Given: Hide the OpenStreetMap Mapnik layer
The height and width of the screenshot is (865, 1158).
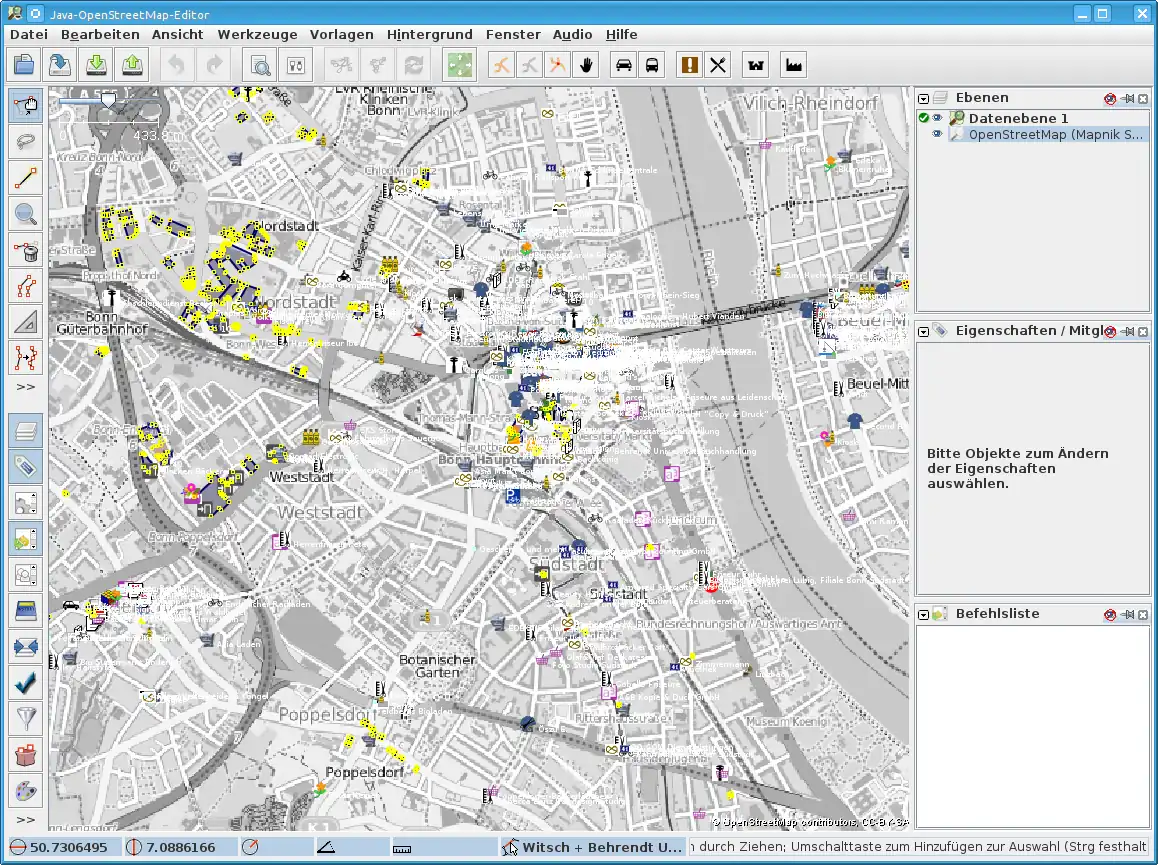Looking at the screenshot, I should (938, 134).
